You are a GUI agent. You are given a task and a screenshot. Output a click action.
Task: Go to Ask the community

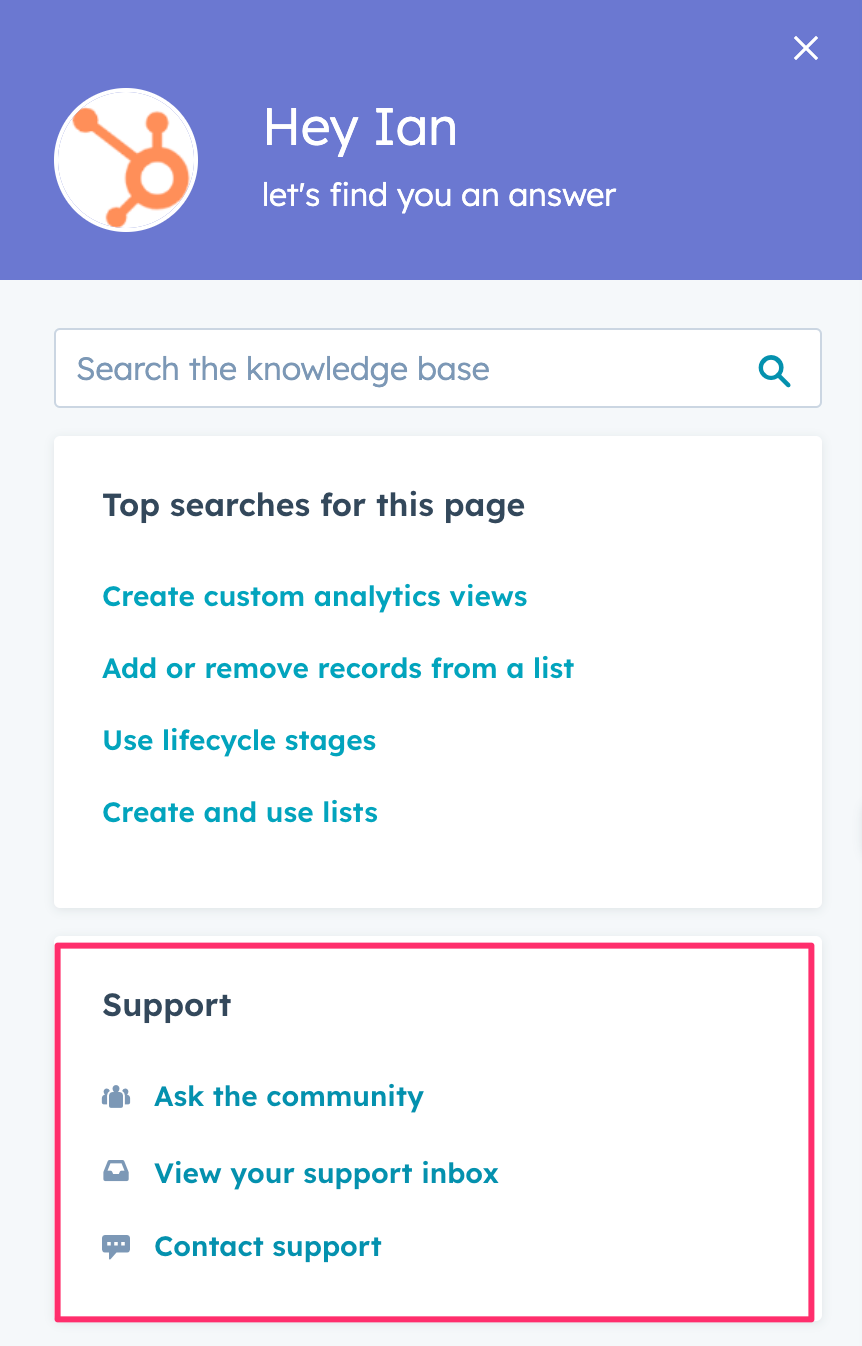(289, 1097)
